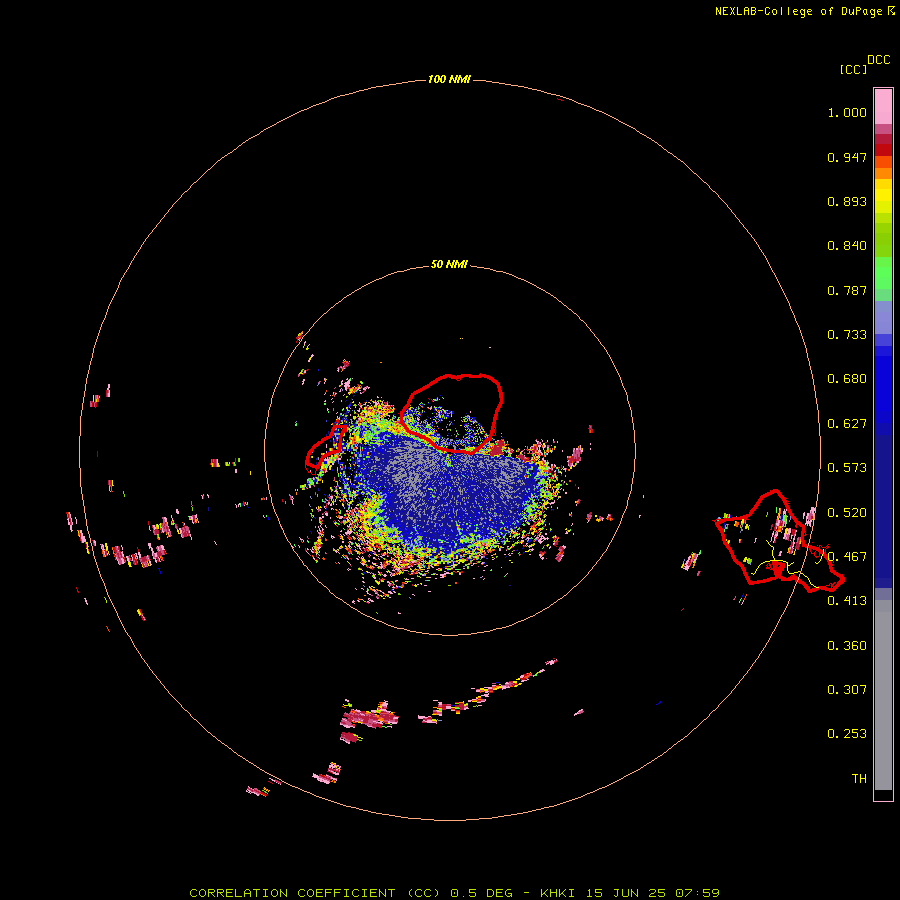This screenshot has width=900, height=900.
Task: Pick the light pink swatch beside 1.000
Action: pyautogui.click(x=883, y=107)
